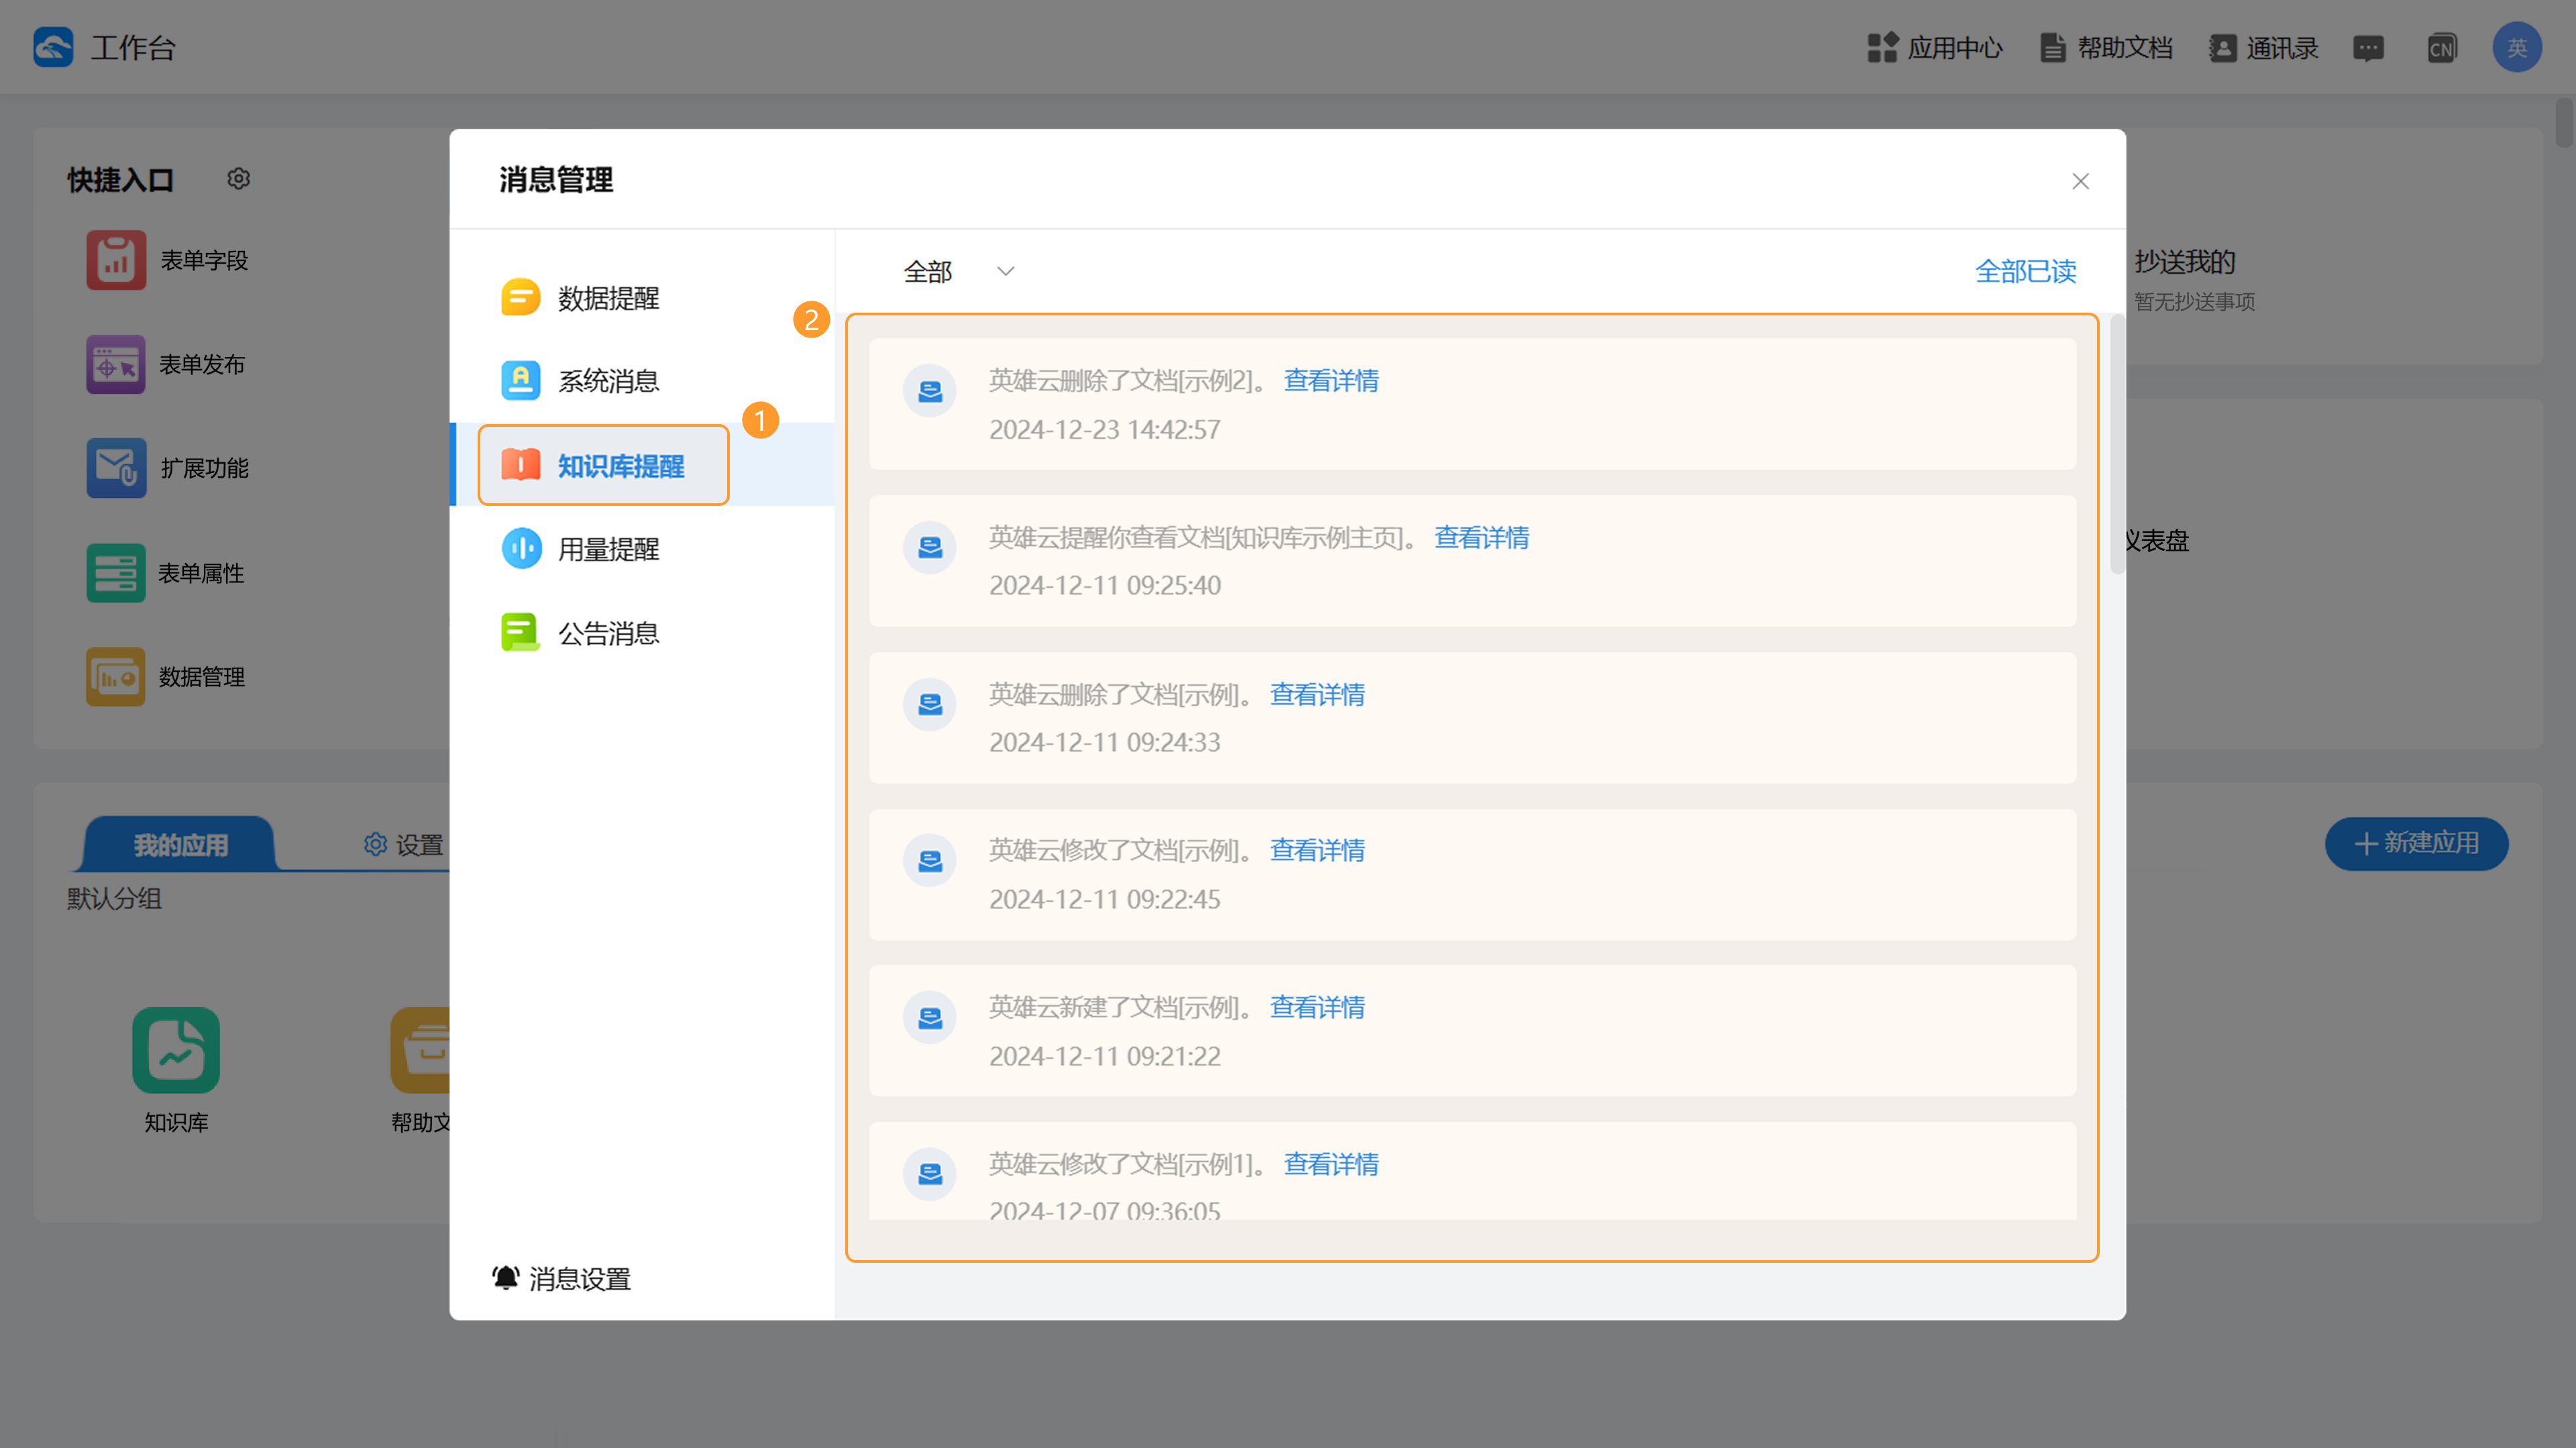View details of 删除了文档[示例] message

click(x=1317, y=695)
